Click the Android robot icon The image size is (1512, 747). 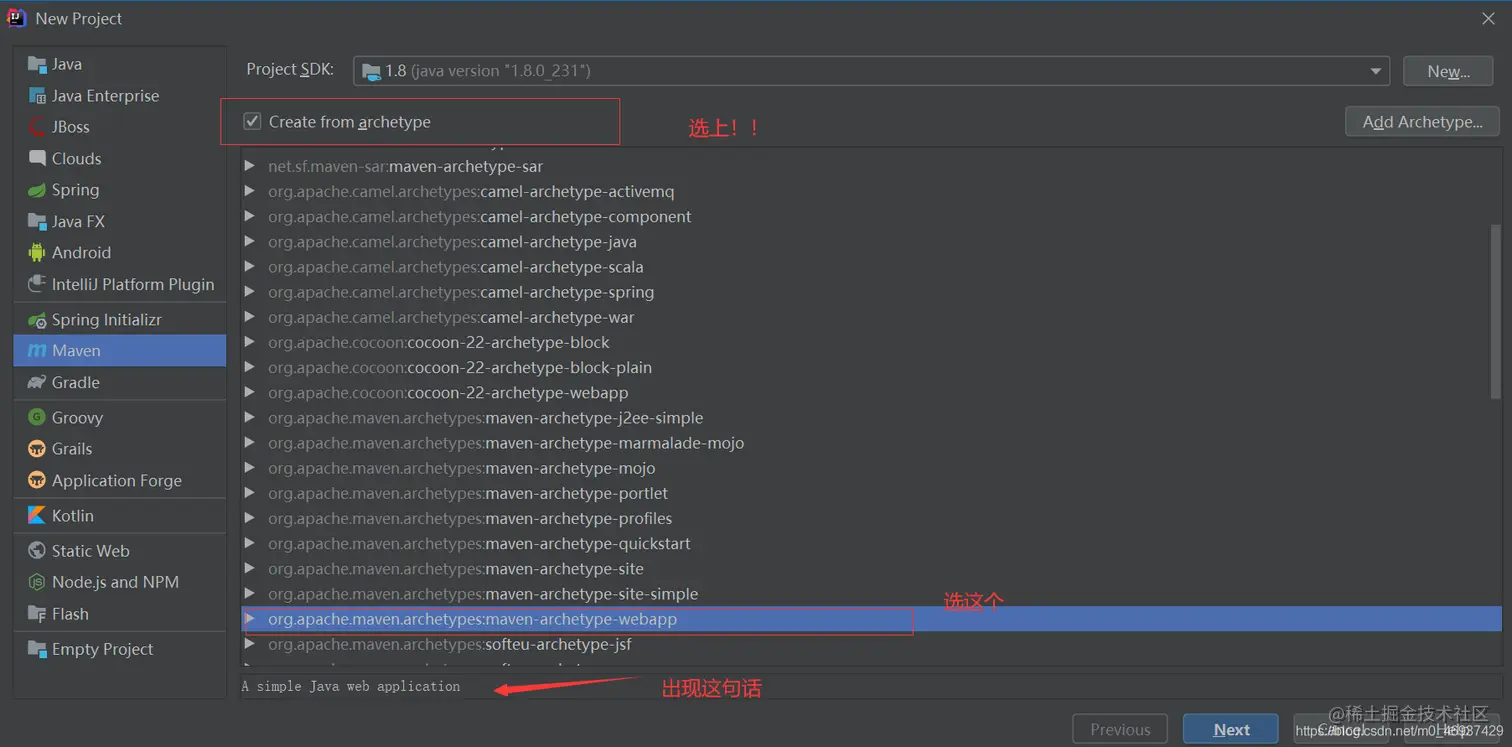click(x=37, y=253)
